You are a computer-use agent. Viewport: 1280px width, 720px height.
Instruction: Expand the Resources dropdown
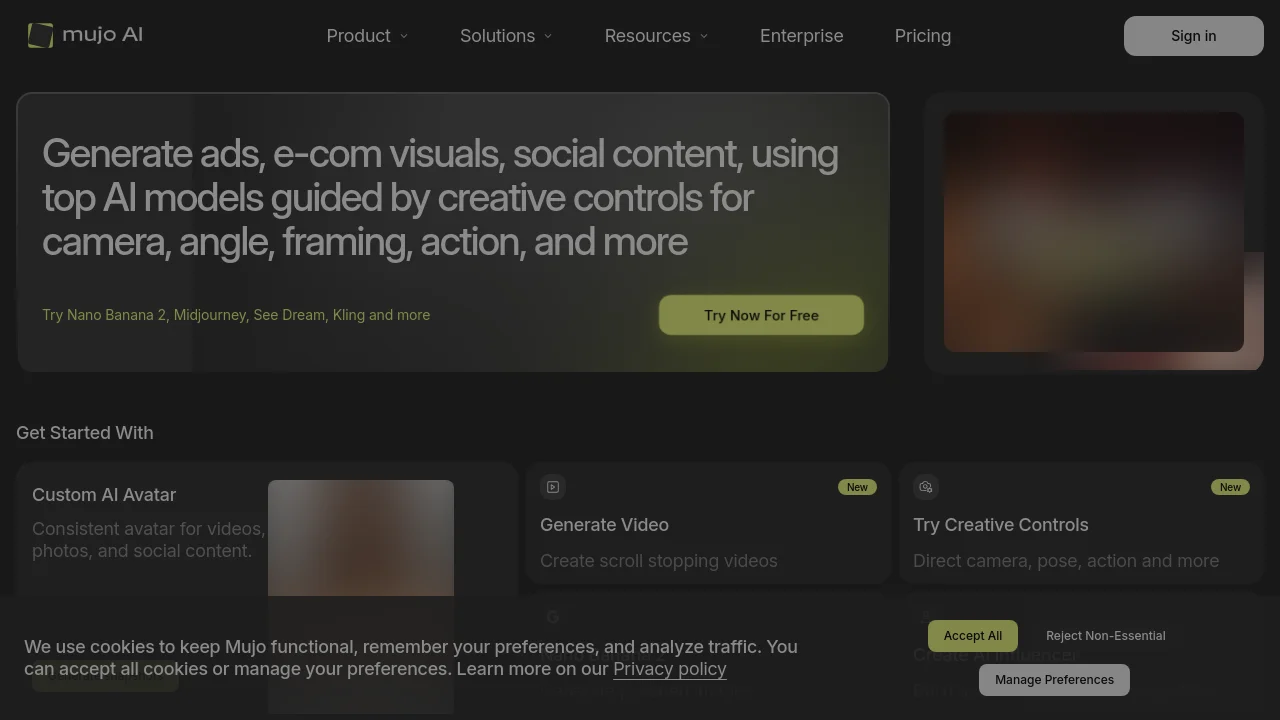coord(656,36)
